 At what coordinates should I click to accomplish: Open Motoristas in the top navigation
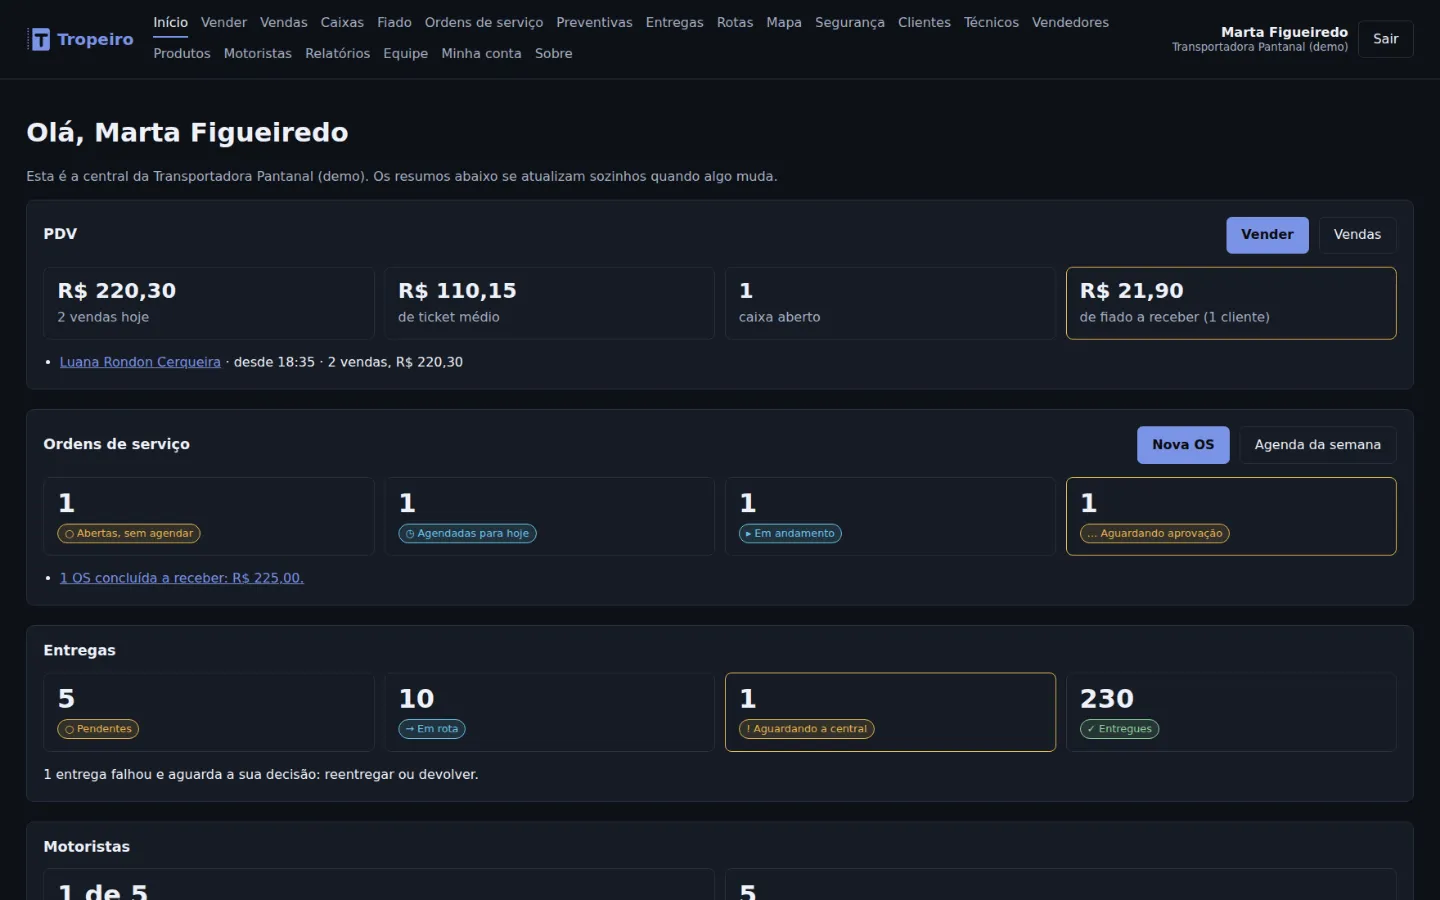click(258, 53)
